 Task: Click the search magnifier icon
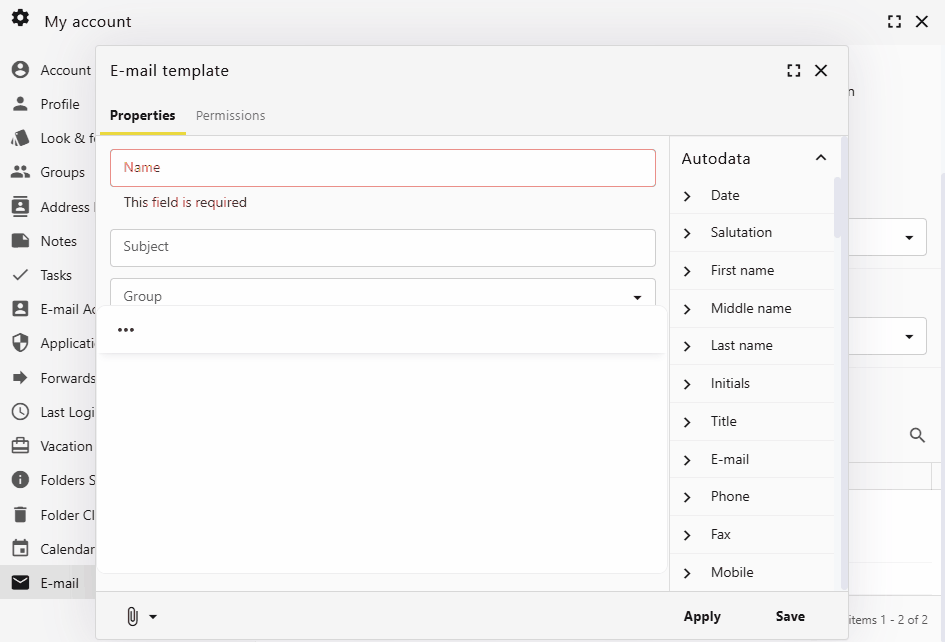pyautogui.click(x=917, y=435)
